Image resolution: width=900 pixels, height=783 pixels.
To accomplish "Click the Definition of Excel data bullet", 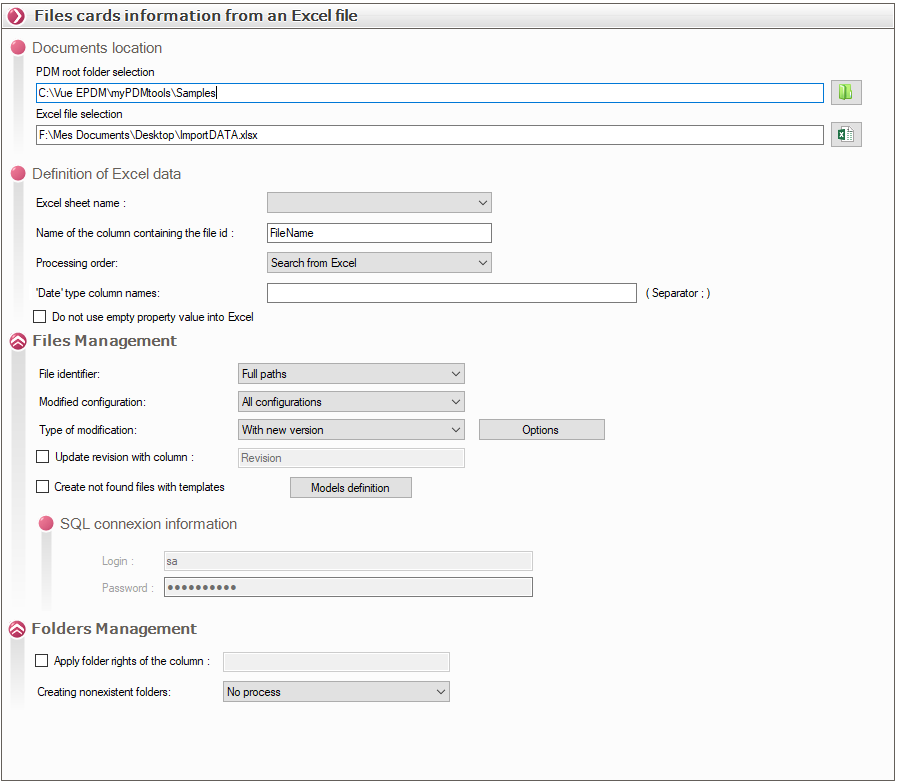I will click(x=17, y=174).
